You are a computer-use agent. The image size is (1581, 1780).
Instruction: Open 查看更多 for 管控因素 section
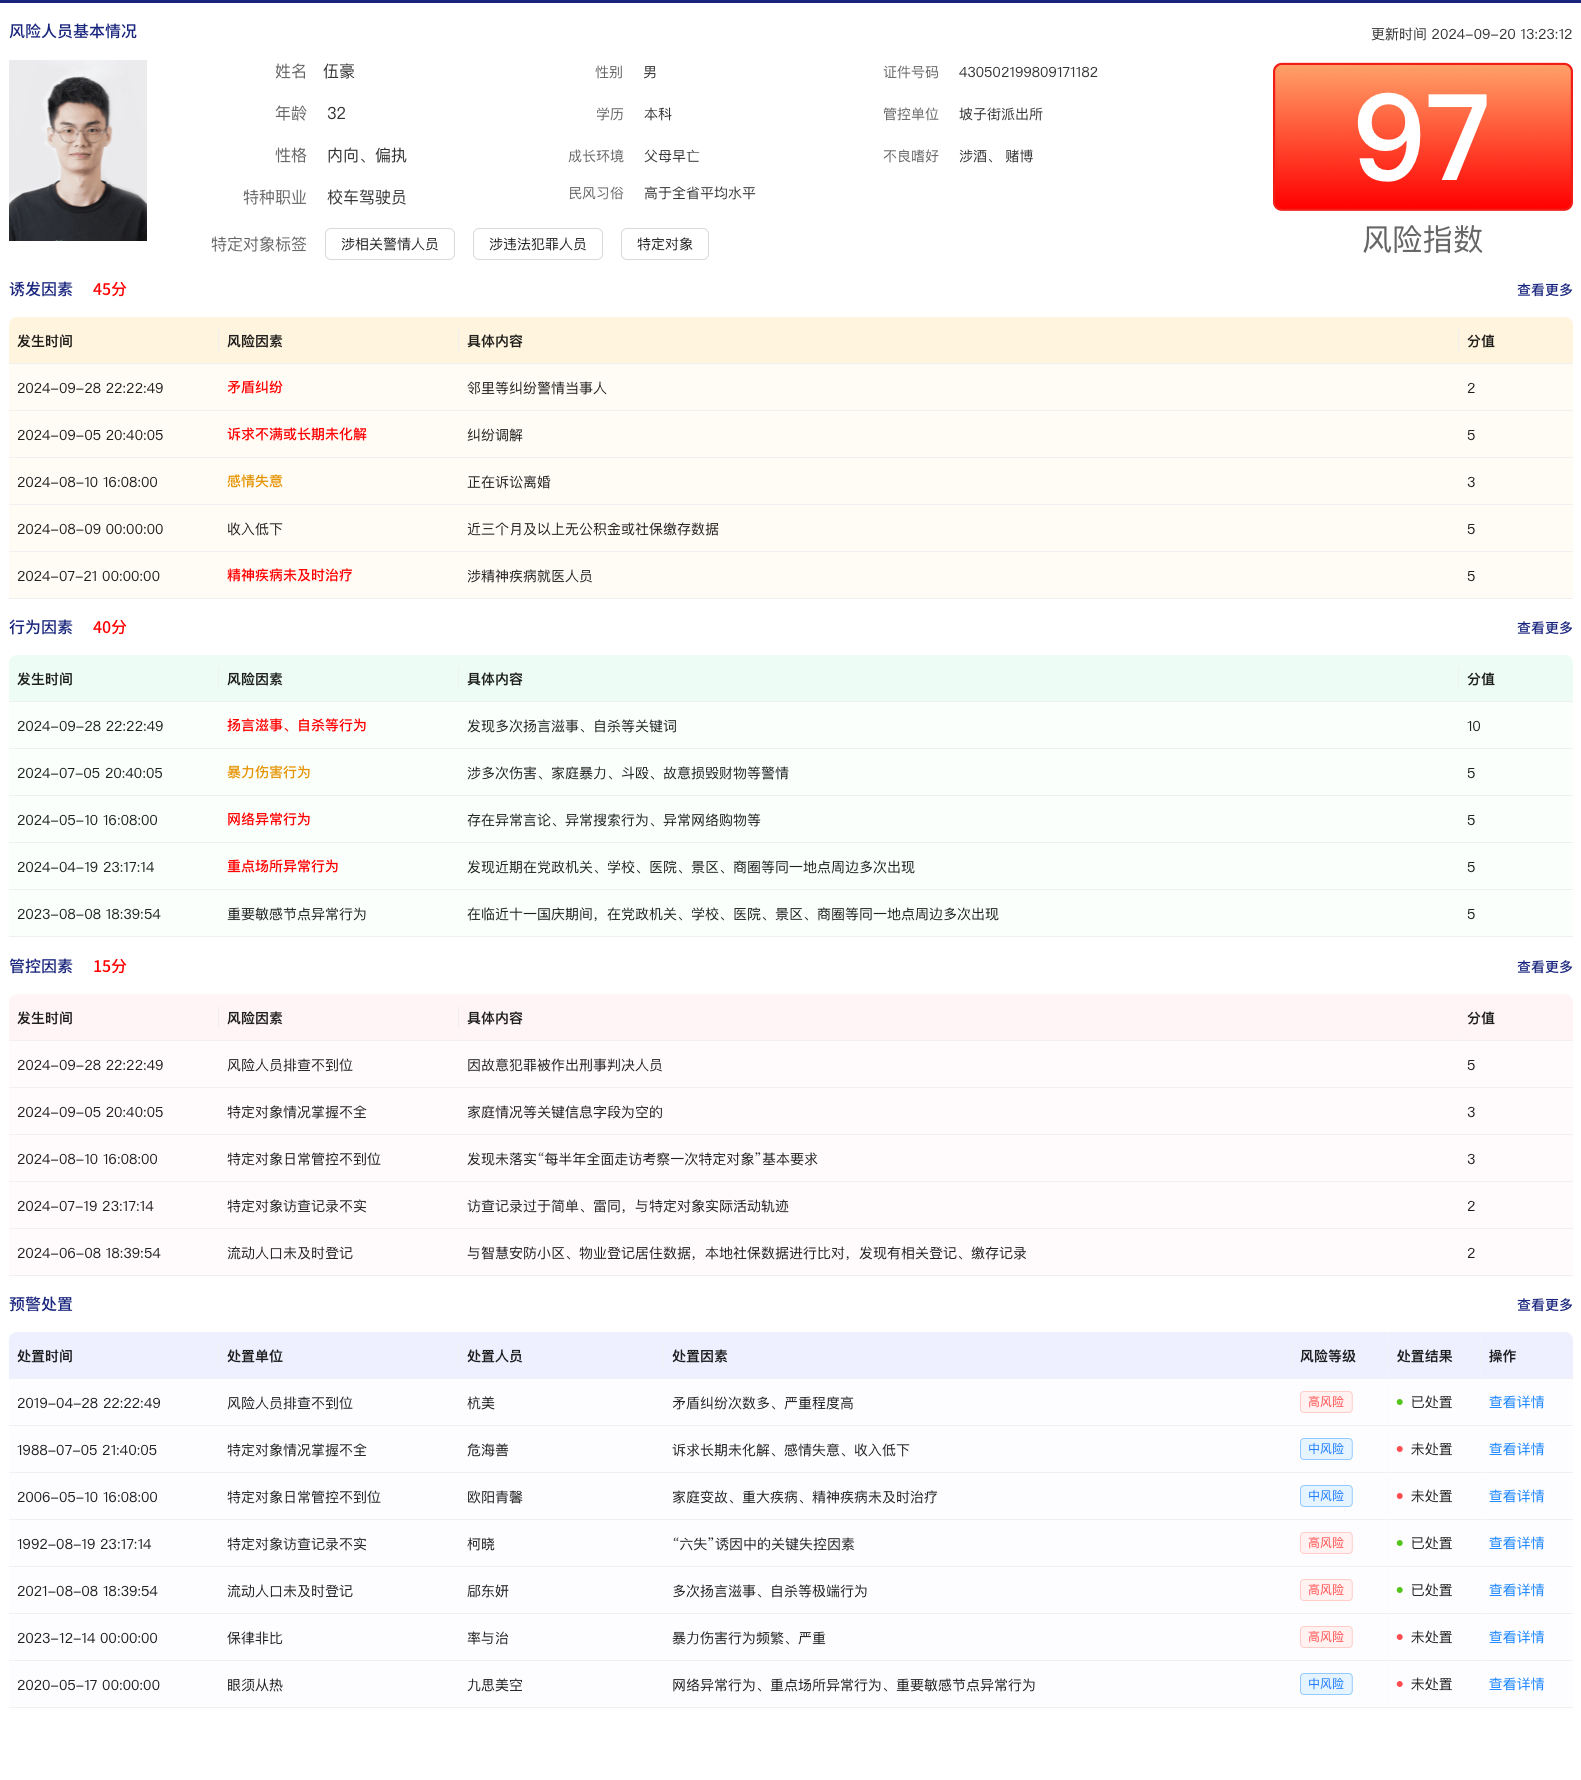1544,967
